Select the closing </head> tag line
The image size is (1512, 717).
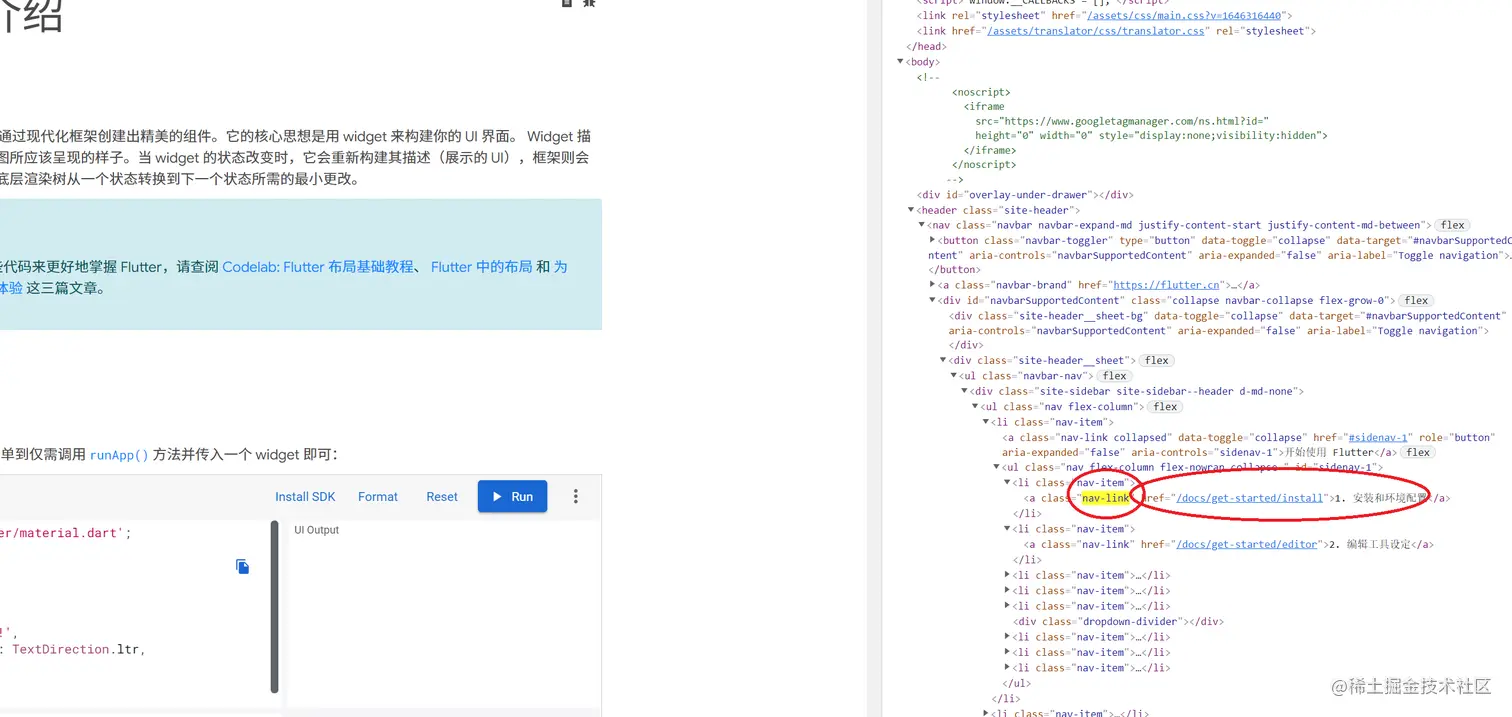(x=926, y=46)
